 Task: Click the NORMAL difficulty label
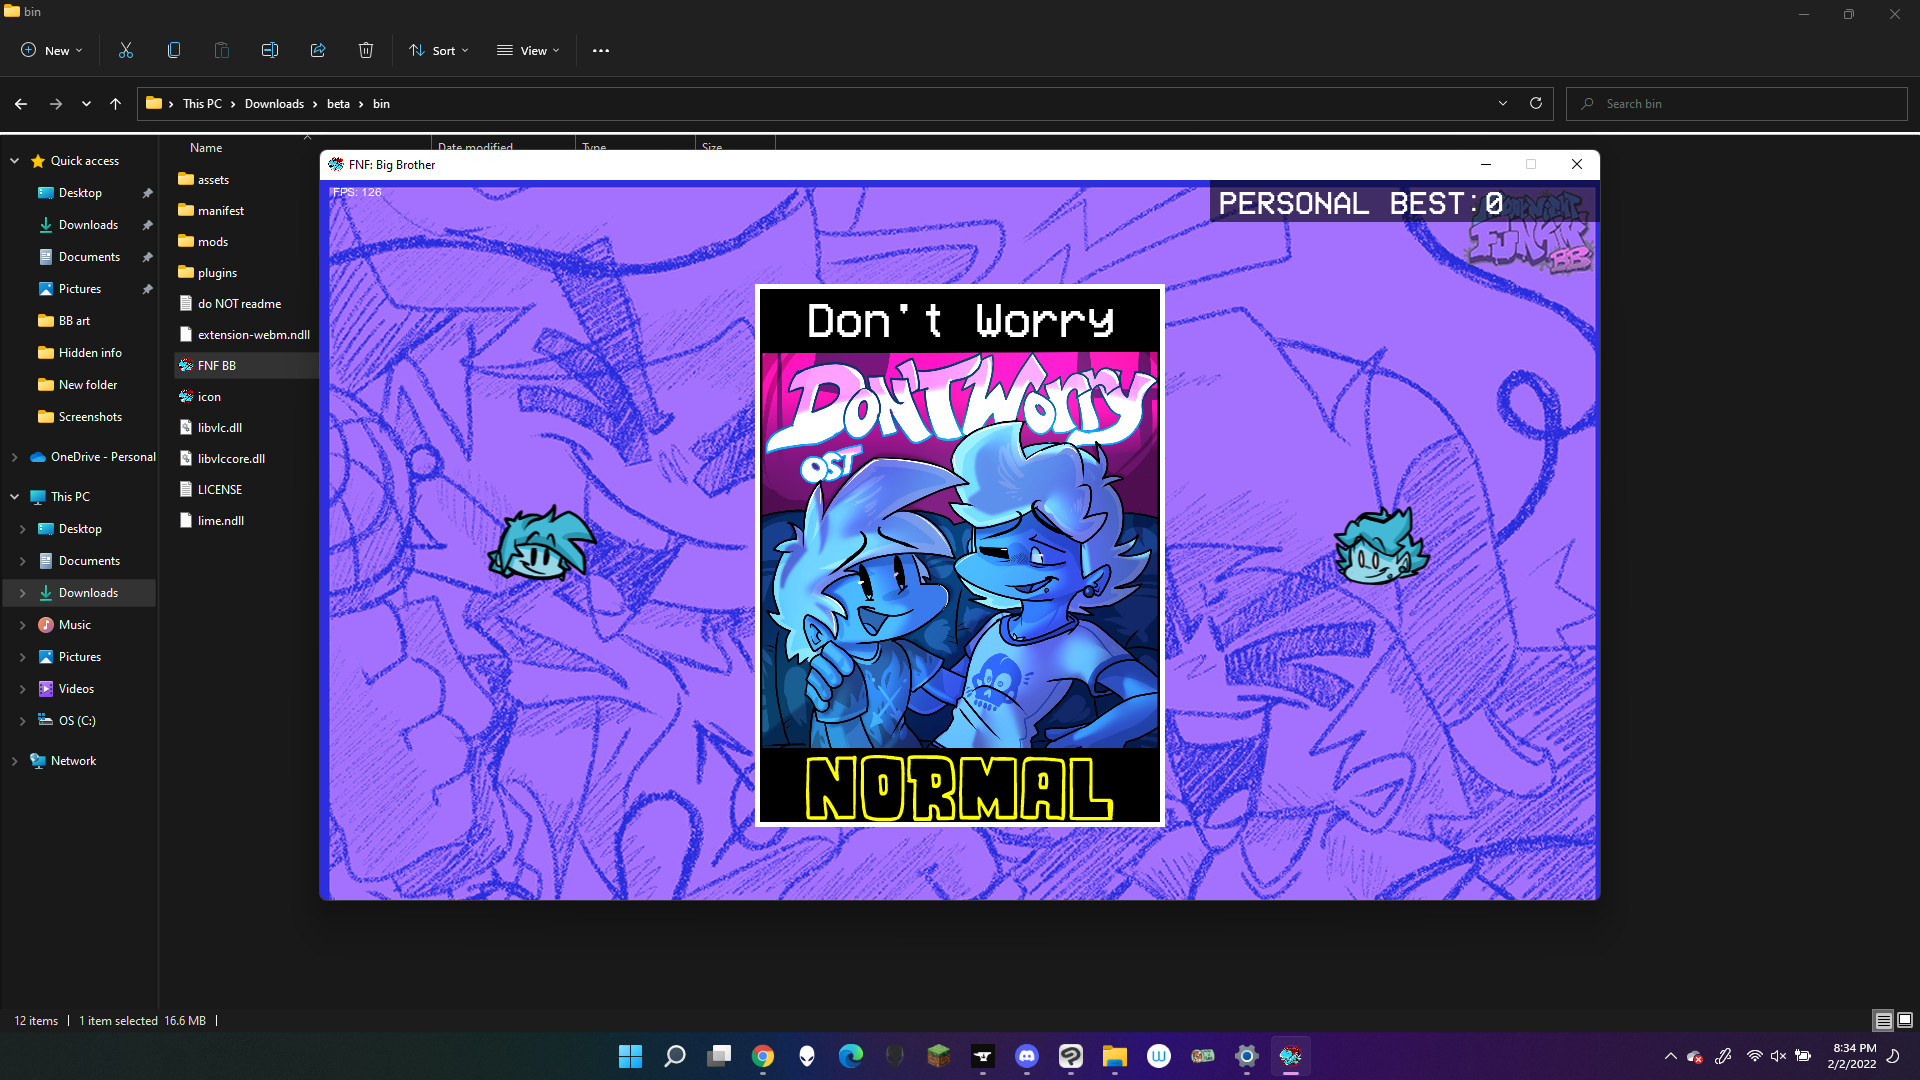960,788
